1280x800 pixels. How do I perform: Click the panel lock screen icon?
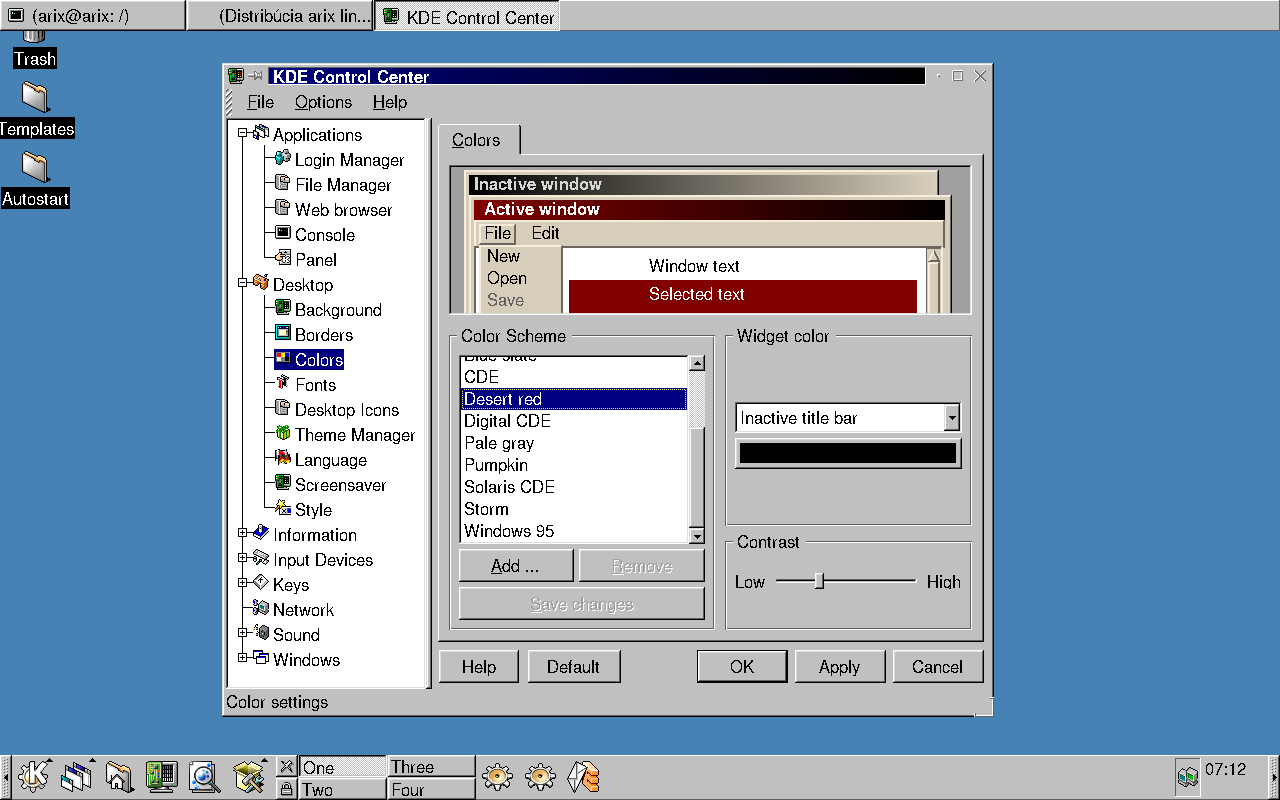(x=286, y=789)
